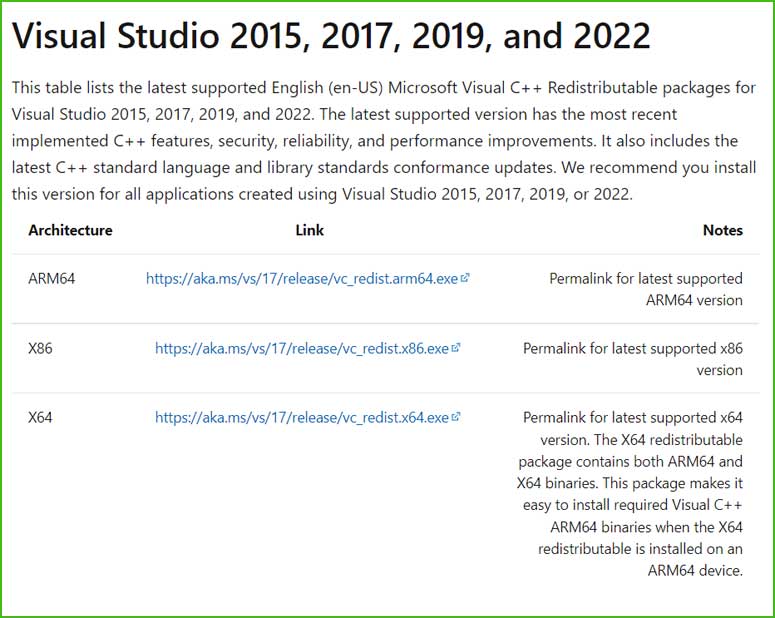Click the Notes column header
The width and height of the screenshot is (775, 618).
tap(723, 230)
